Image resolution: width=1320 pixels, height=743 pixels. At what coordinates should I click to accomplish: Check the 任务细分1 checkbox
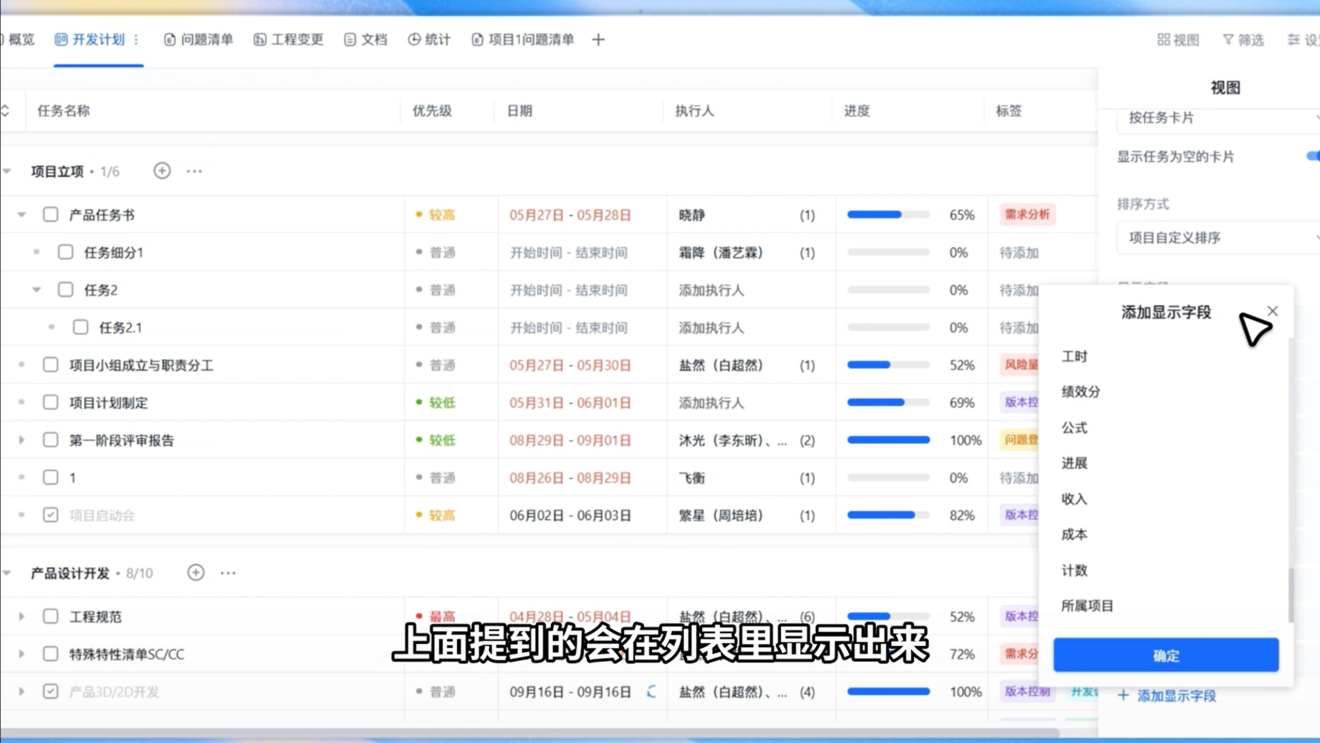point(65,252)
